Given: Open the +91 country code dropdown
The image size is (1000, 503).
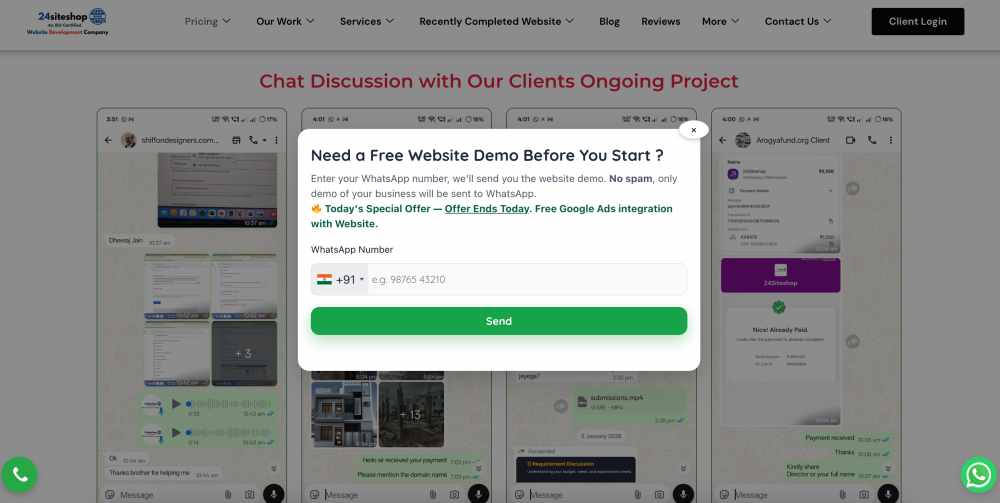Looking at the screenshot, I should [340, 279].
